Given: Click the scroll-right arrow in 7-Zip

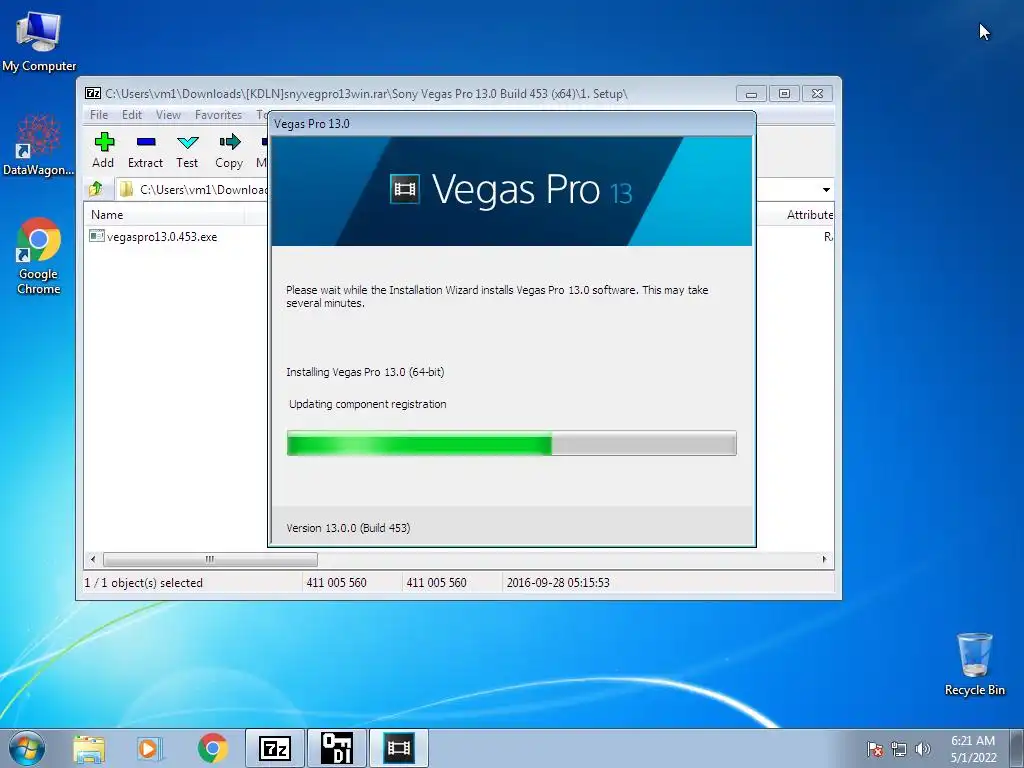Looking at the screenshot, I should tap(824, 559).
